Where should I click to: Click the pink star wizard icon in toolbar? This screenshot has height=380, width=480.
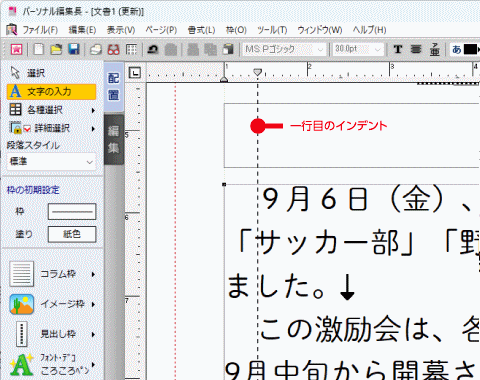[x=16, y=49]
